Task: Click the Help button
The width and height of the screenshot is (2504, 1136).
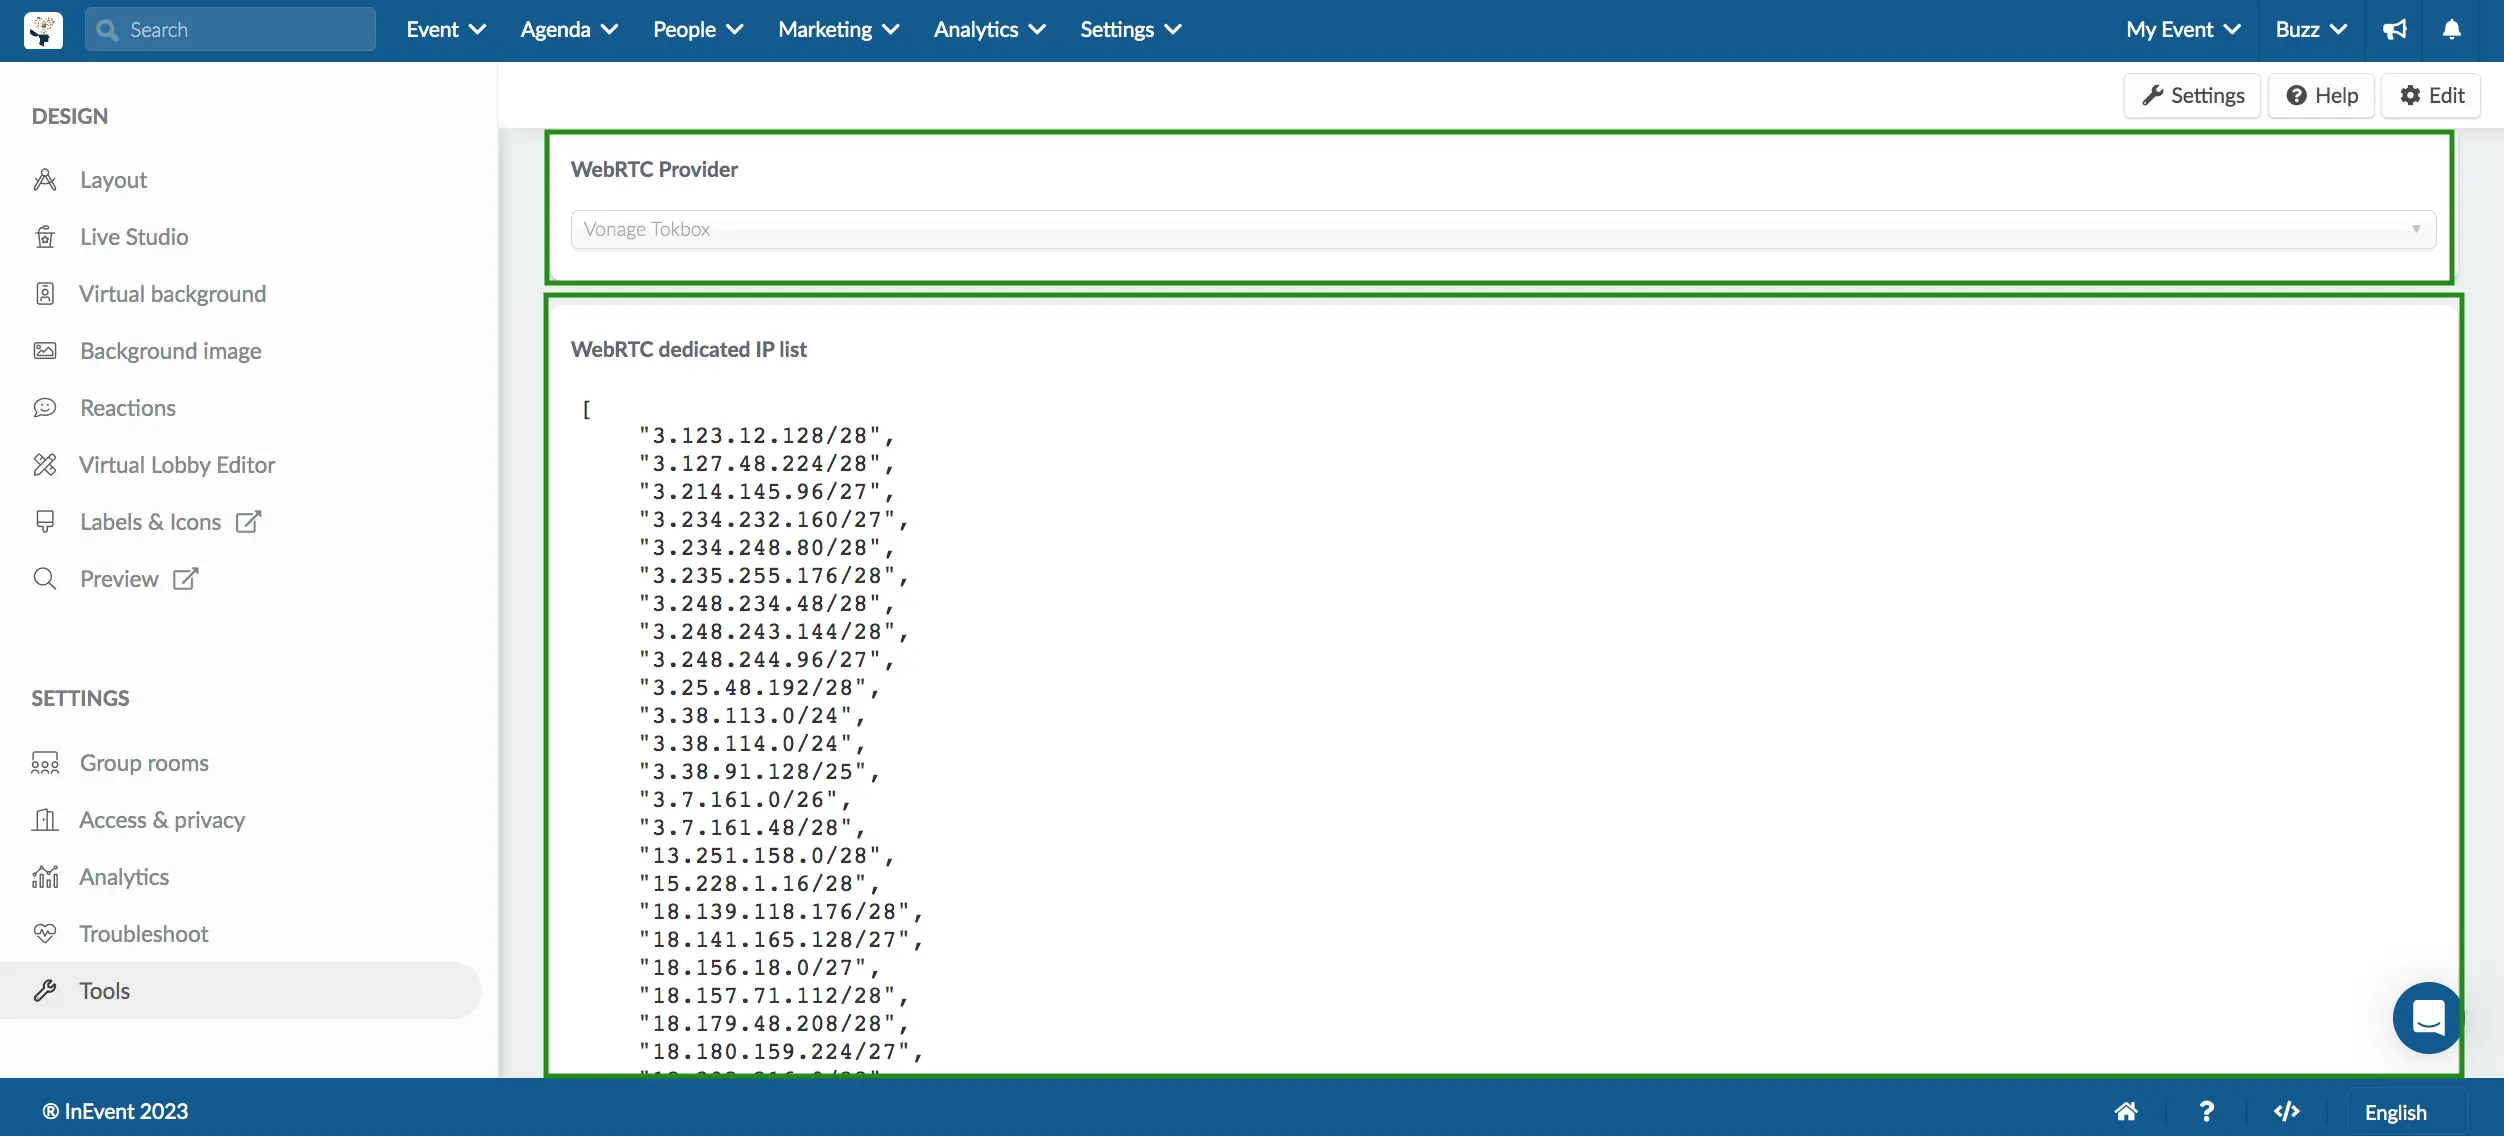Action: pyautogui.click(x=2321, y=96)
